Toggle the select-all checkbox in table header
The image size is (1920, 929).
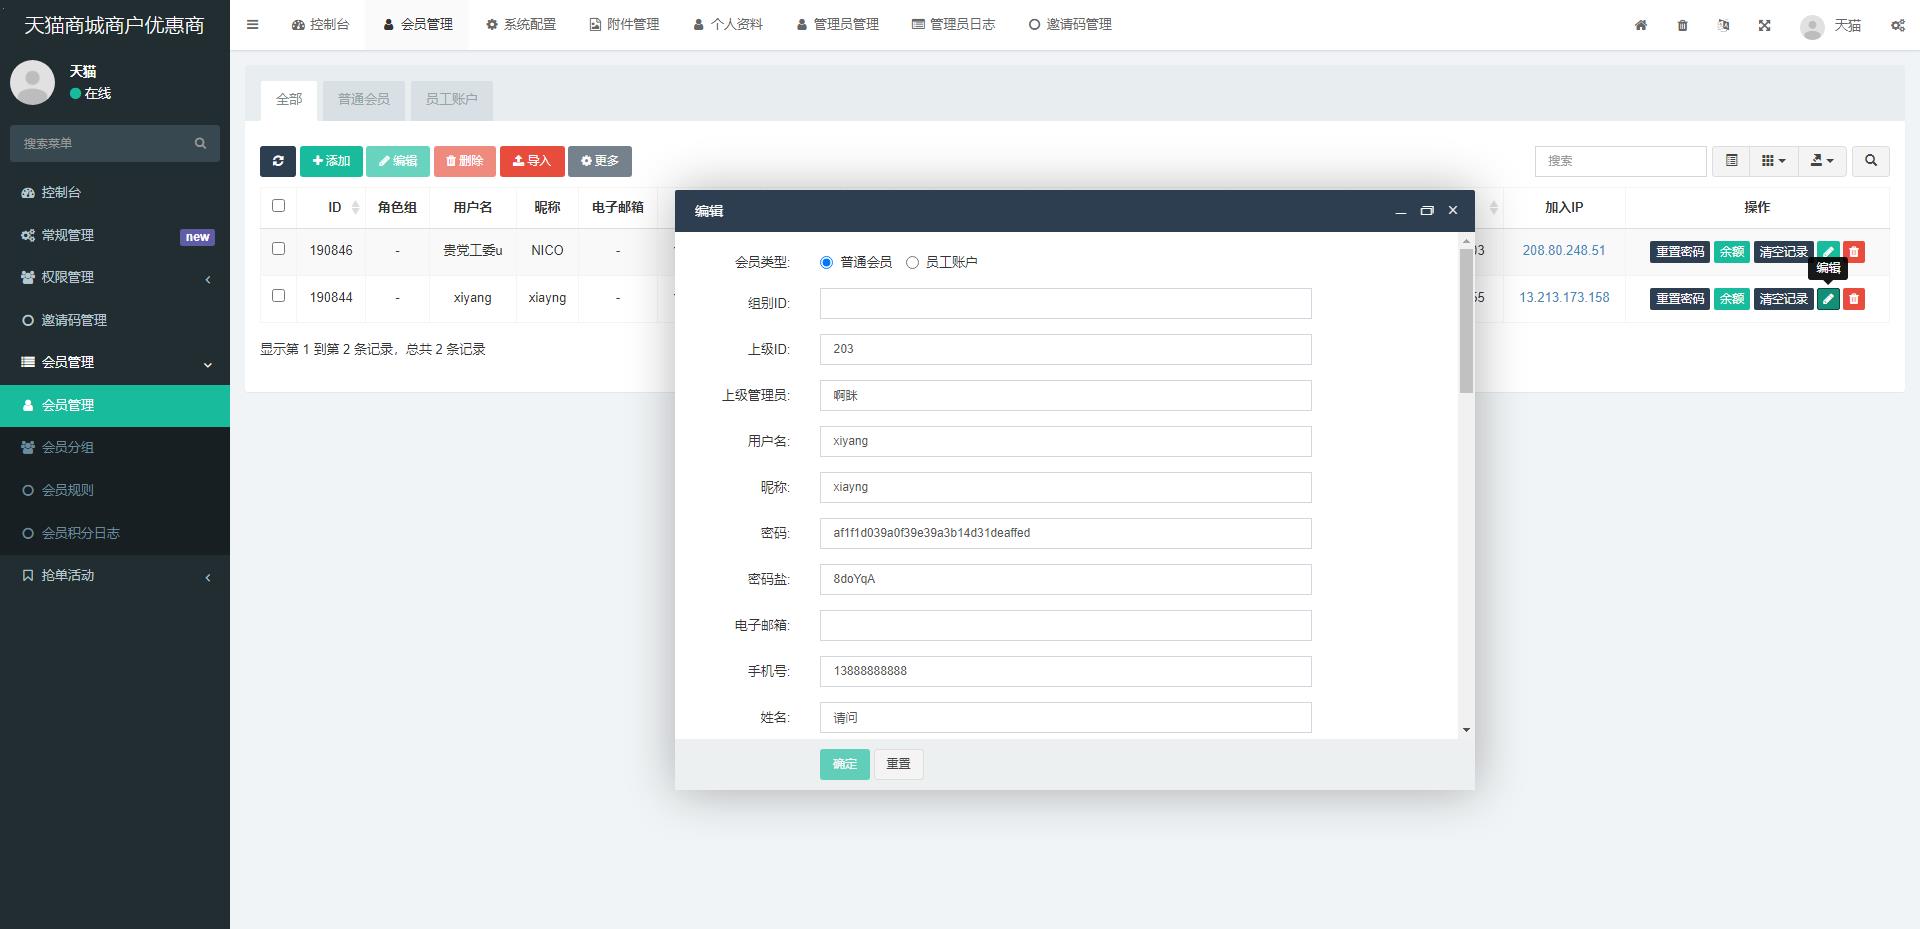pos(279,206)
